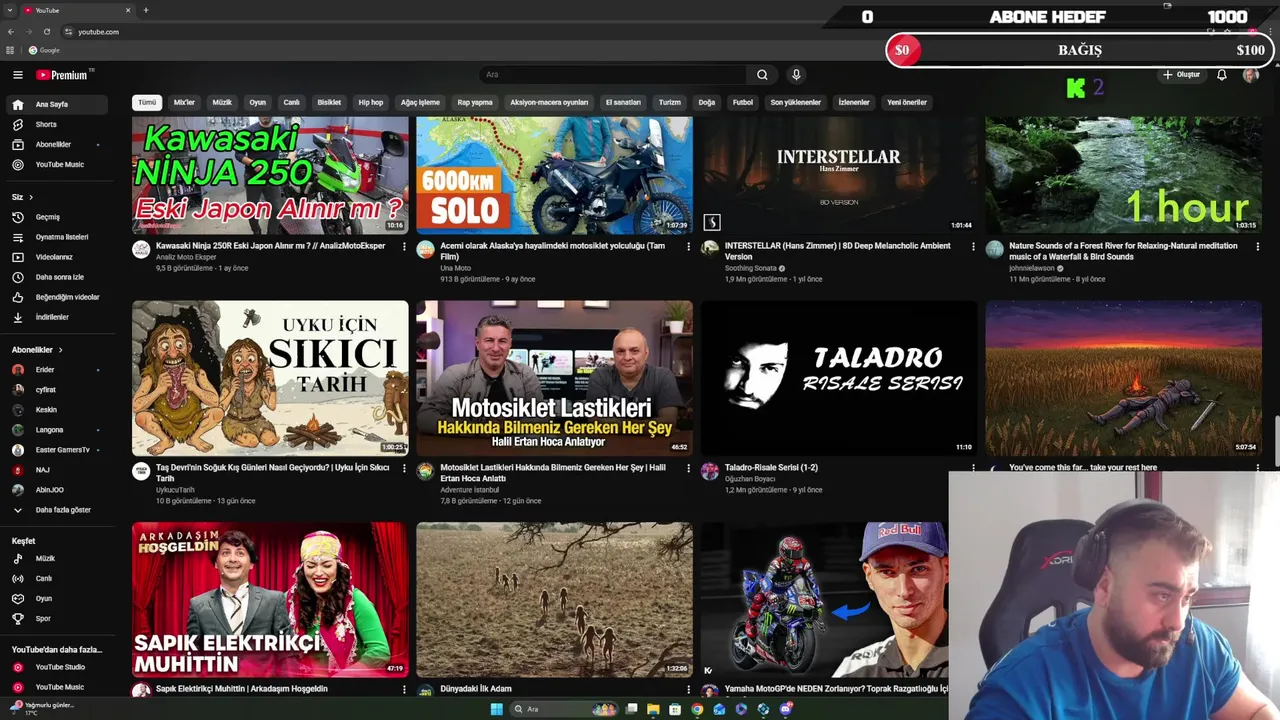Open Una Moto channel avatar
Viewport: 1280px width, 720px height.
click(x=425, y=249)
